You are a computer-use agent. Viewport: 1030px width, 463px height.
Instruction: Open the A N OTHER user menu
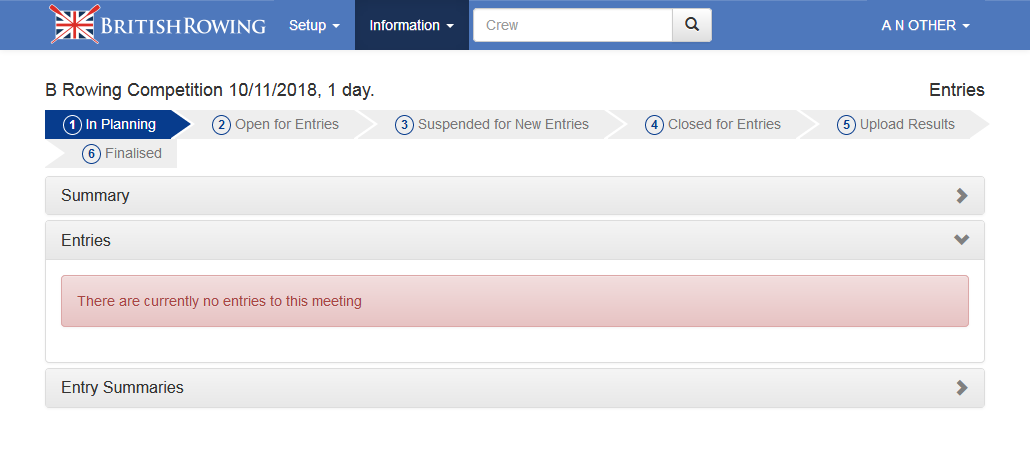[x=925, y=25]
